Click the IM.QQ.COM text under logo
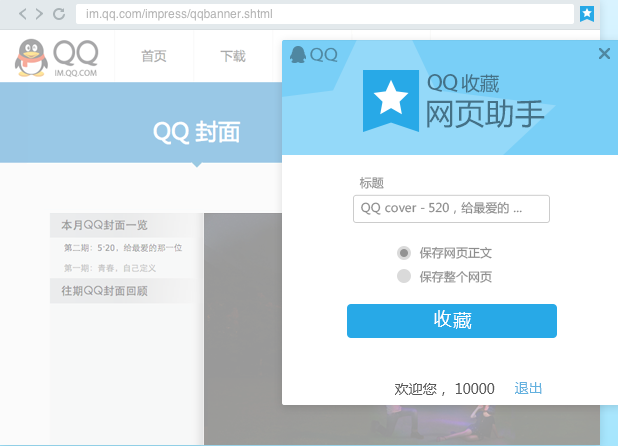Viewport: 618px width, 446px height. point(76,73)
